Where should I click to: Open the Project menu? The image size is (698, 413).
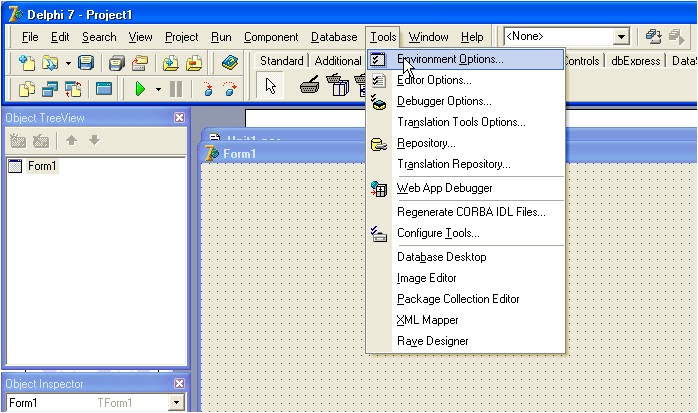coord(181,37)
